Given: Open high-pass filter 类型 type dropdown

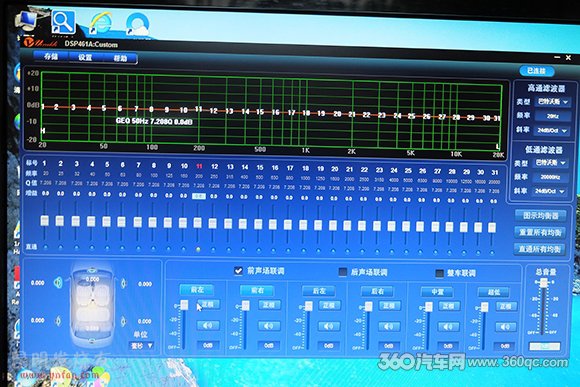Looking at the screenshot, I should click(x=553, y=101).
